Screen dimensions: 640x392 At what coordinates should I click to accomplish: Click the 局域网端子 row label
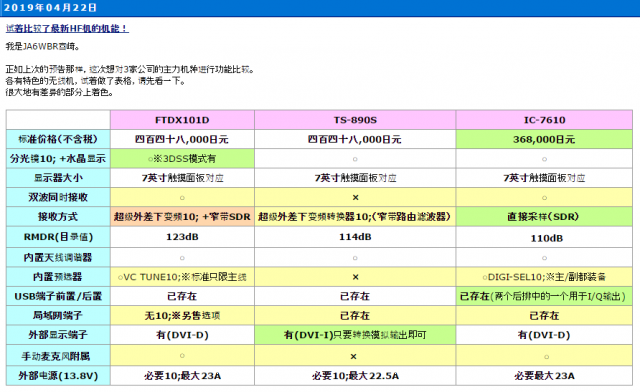pos(58,315)
